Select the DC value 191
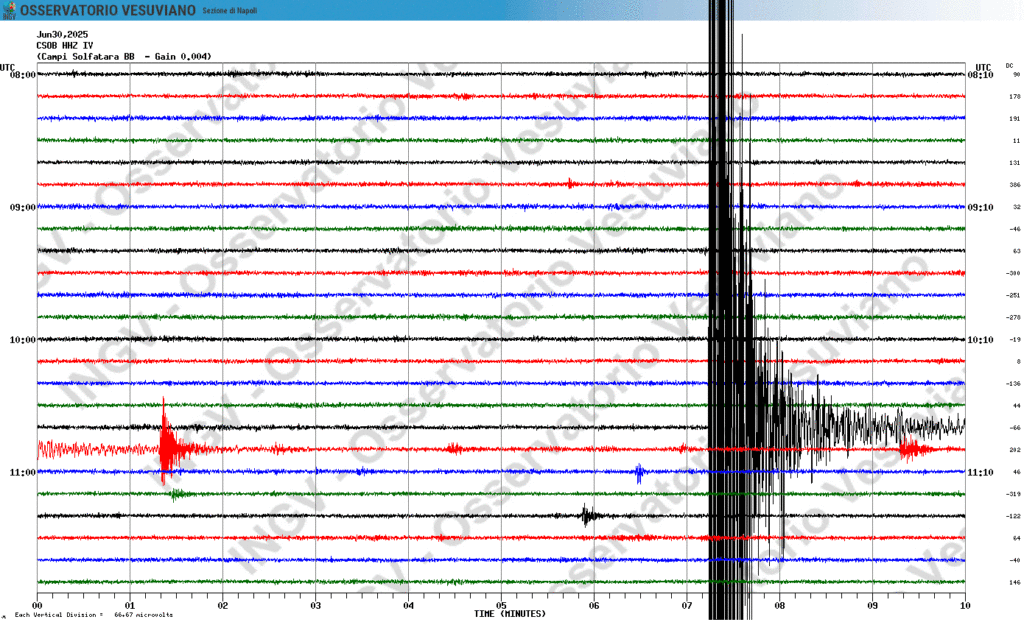The width and height of the screenshot is (1024, 625). pyautogui.click(x=1014, y=119)
